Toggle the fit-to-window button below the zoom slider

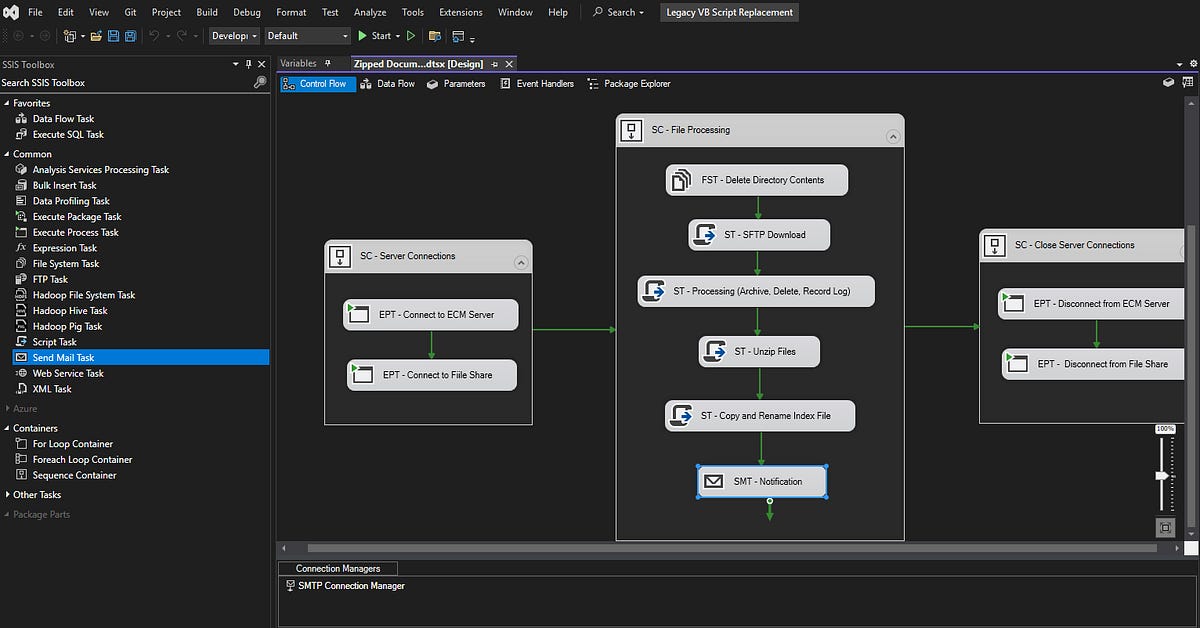pyautogui.click(x=1165, y=527)
